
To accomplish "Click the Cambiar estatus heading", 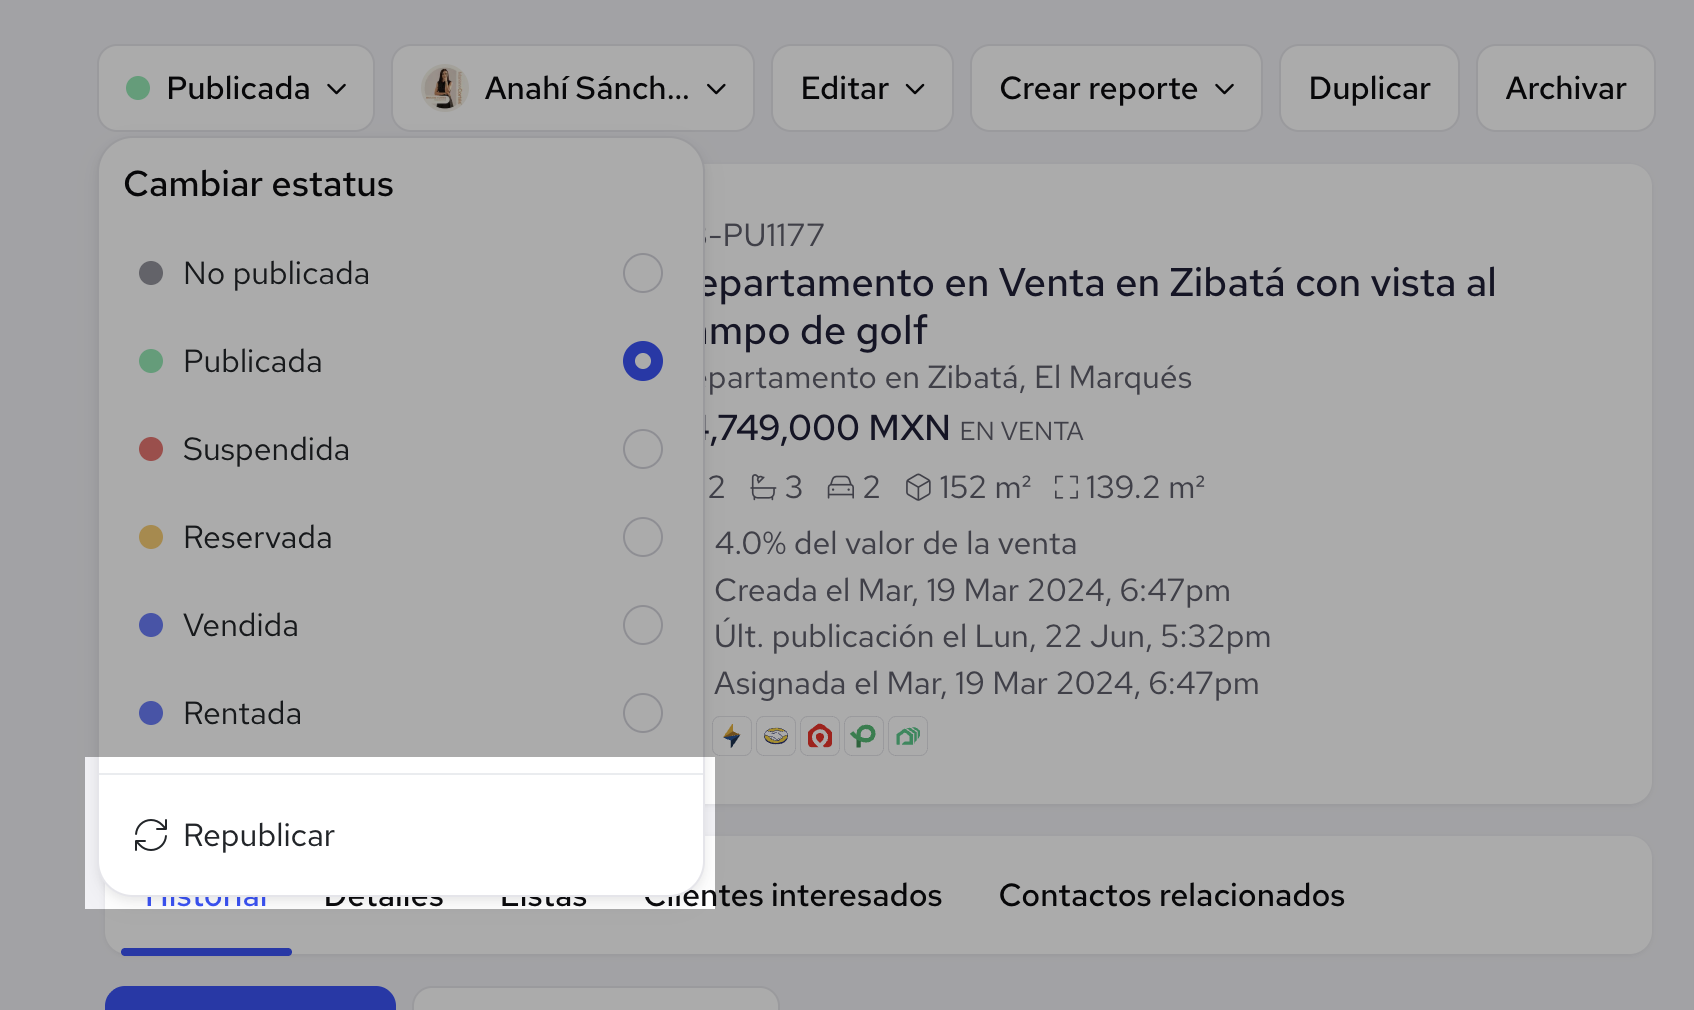I will [x=259, y=184].
